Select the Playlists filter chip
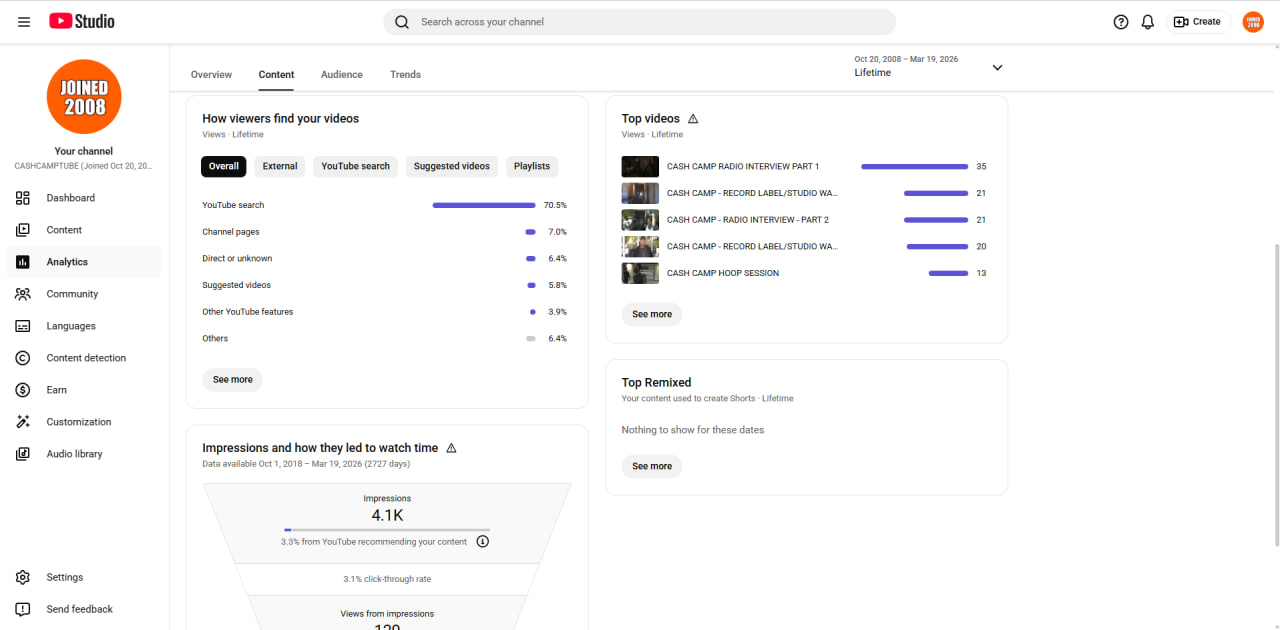The width and height of the screenshot is (1280, 630). click(x=532, y=166)
